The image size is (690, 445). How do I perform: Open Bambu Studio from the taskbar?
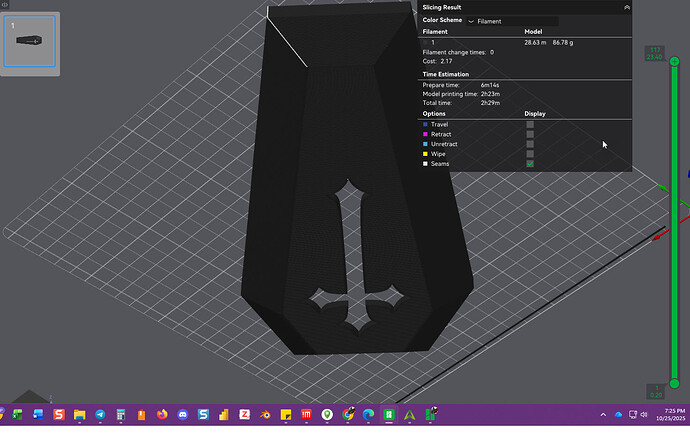tap(389, 415)
